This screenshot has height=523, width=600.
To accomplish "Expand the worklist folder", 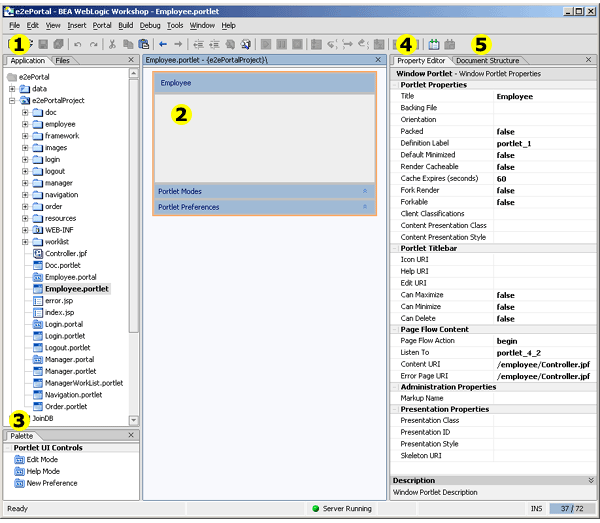I will pos(25,242).
